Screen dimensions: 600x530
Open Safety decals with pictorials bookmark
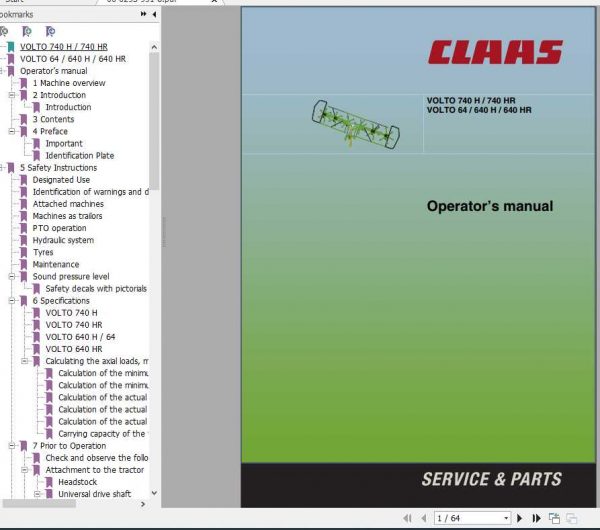click(x=96, y=288)
